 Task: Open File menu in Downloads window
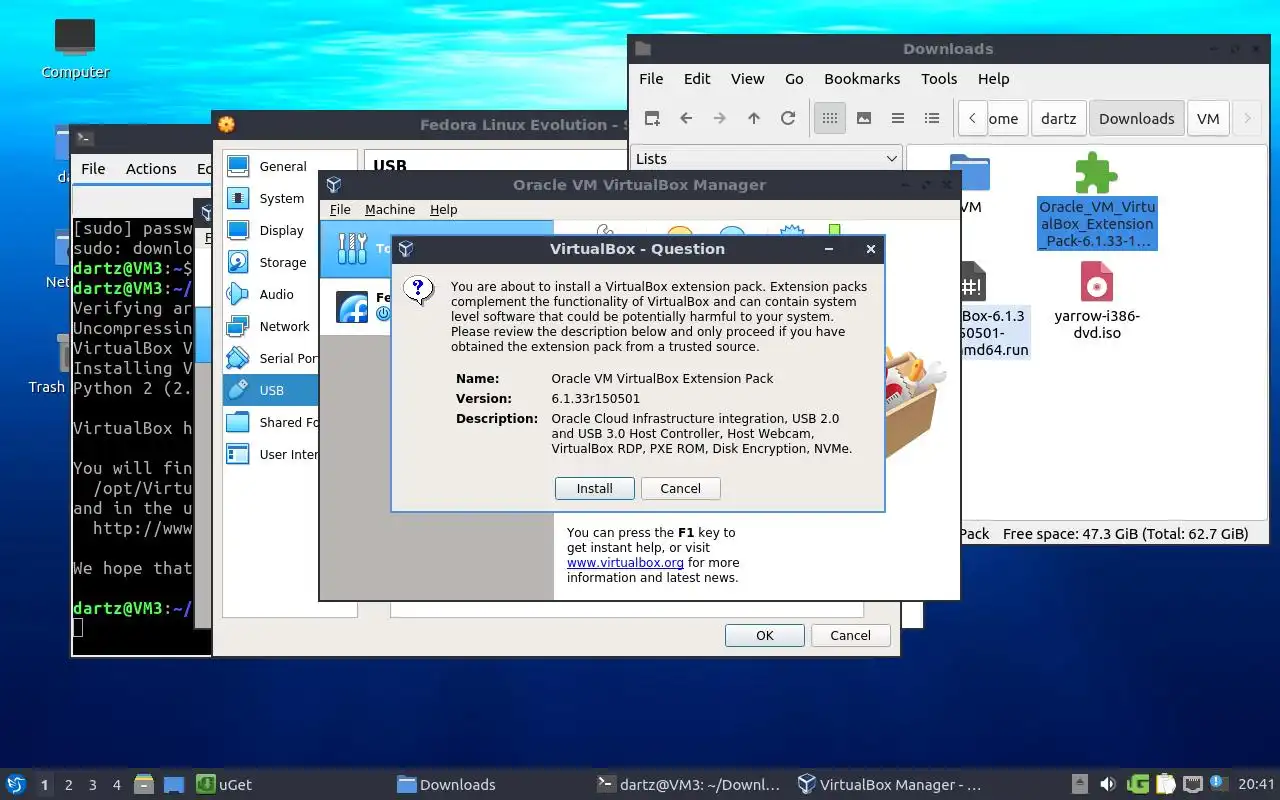tap(651, 79)
